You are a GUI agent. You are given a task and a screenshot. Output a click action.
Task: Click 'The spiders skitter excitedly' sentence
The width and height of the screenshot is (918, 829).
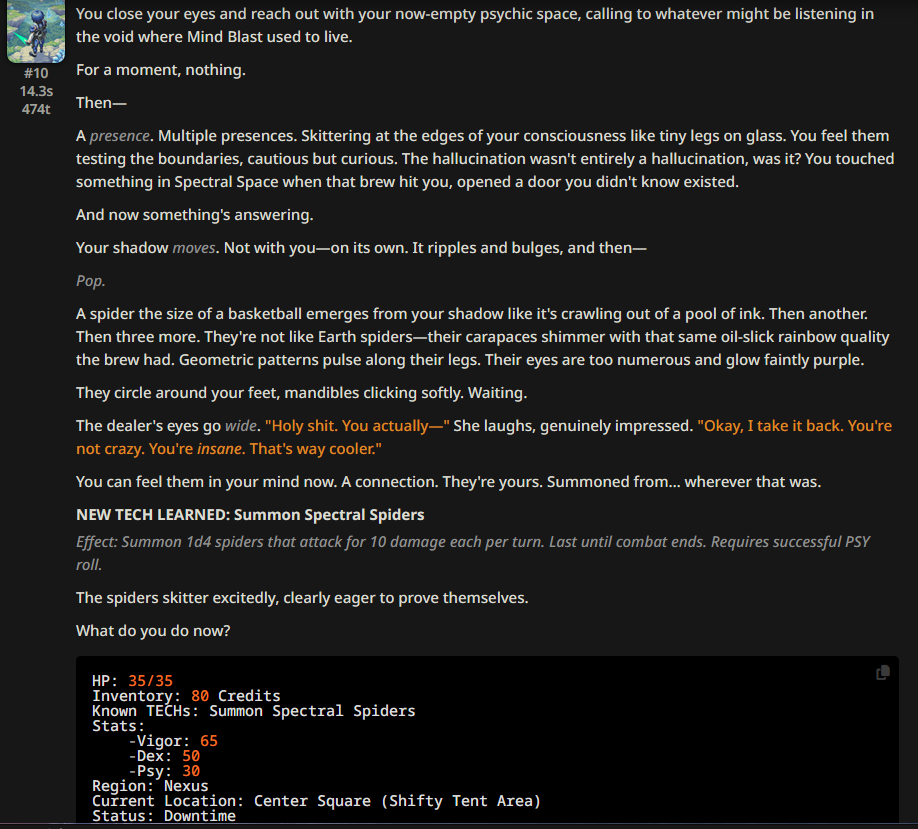point(302,598)
